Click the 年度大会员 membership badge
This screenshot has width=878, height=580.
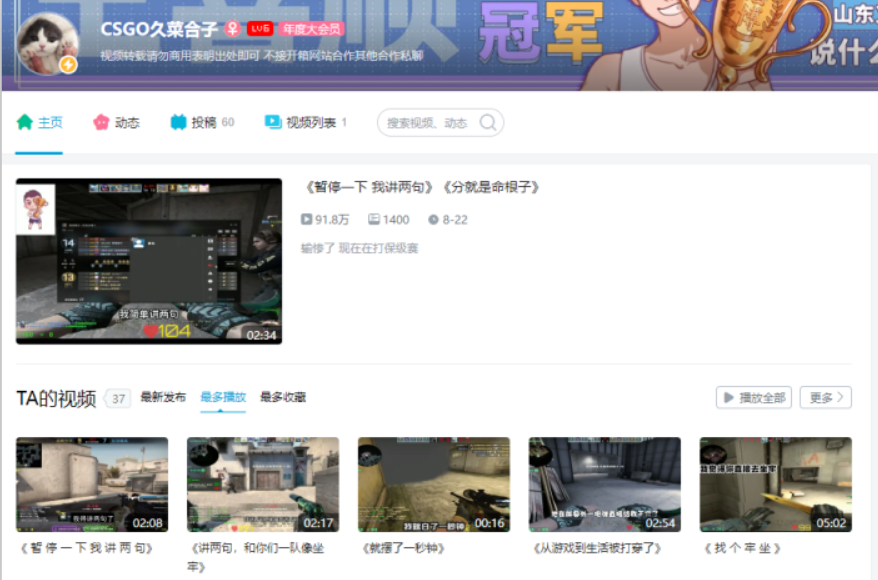(311, 29)
